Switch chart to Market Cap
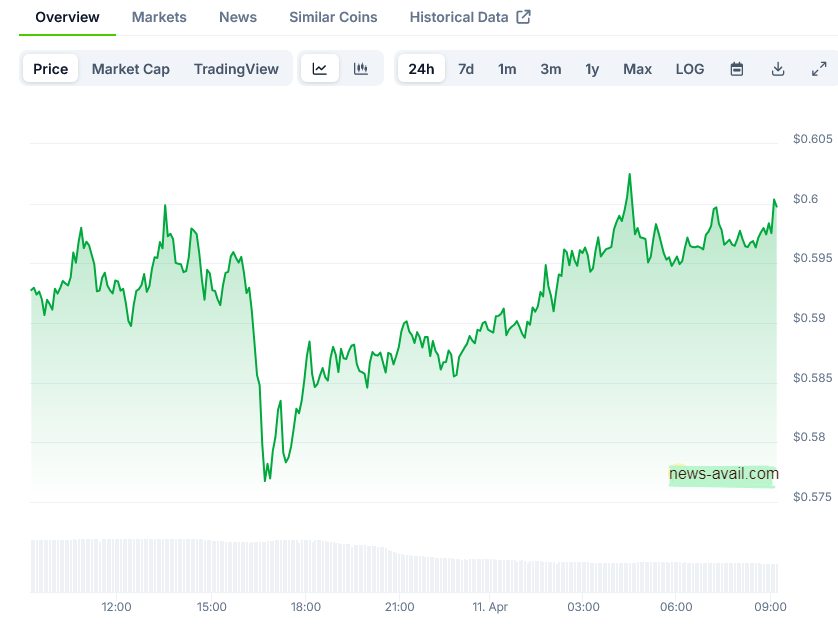Screen dimensions: 838x624 [131, 69]
